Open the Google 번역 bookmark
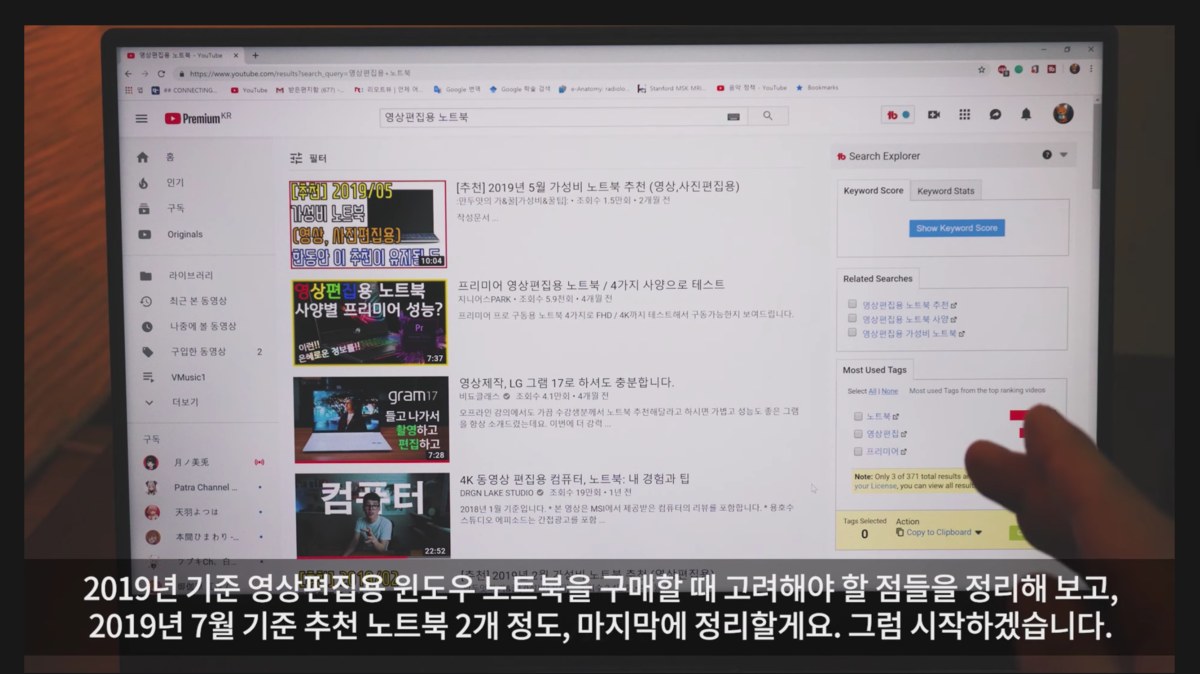This screenshot has width=1200, height=674. tap(457, 89)
